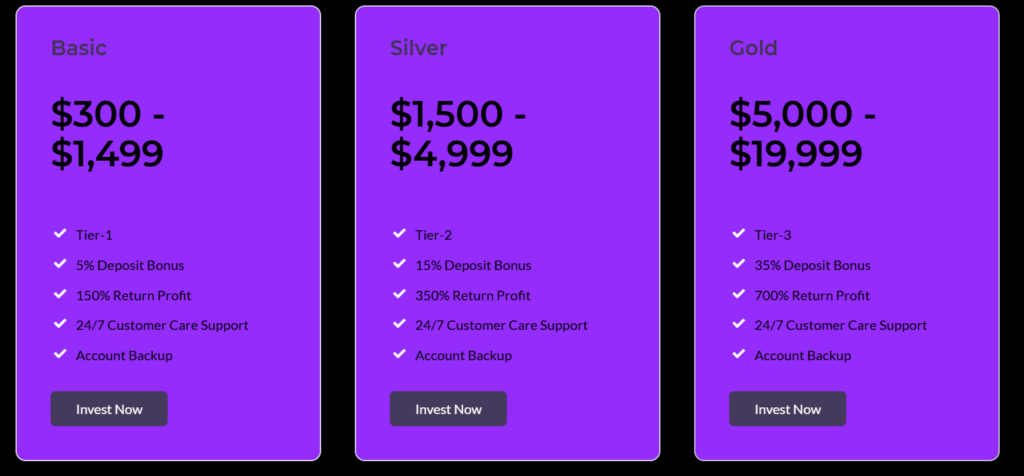
Task: Click Invest Now in Gold plan
Action: (x=787, y=409)
